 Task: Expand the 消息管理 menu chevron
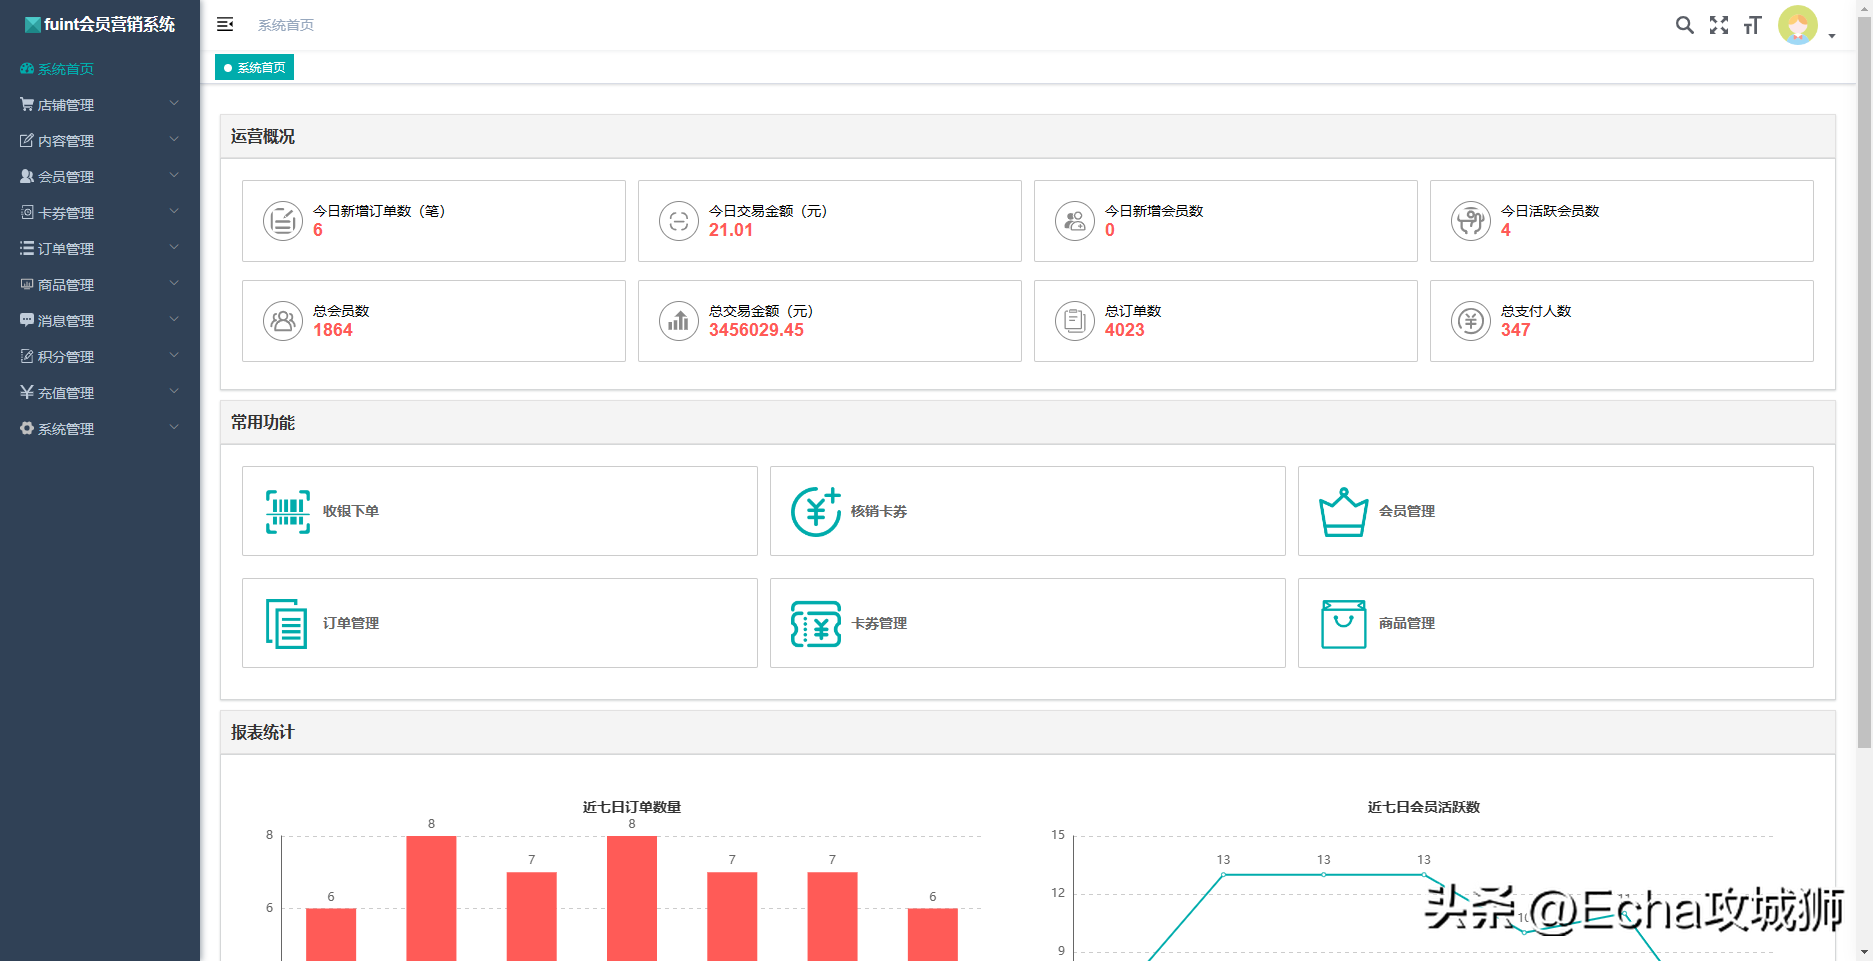(174, 319)
